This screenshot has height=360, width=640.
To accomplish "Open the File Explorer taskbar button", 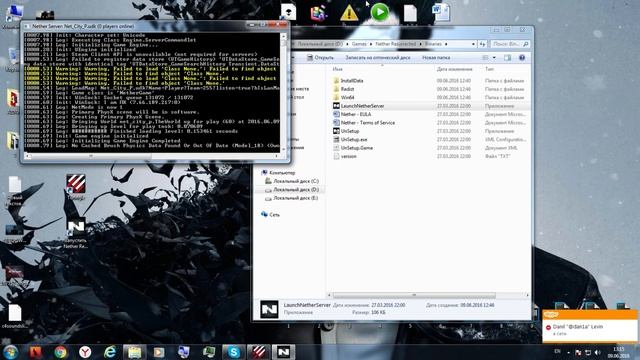I will pyautogui.click(x=134, y=352).
